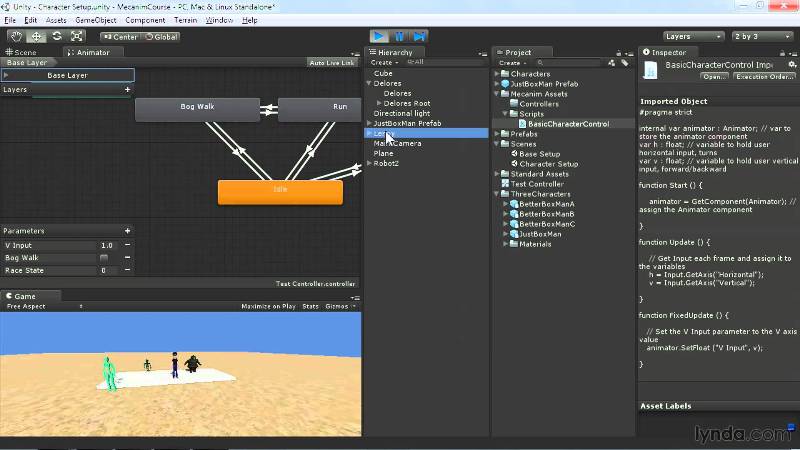Expand the Delores Root item

tap(379, 103)
